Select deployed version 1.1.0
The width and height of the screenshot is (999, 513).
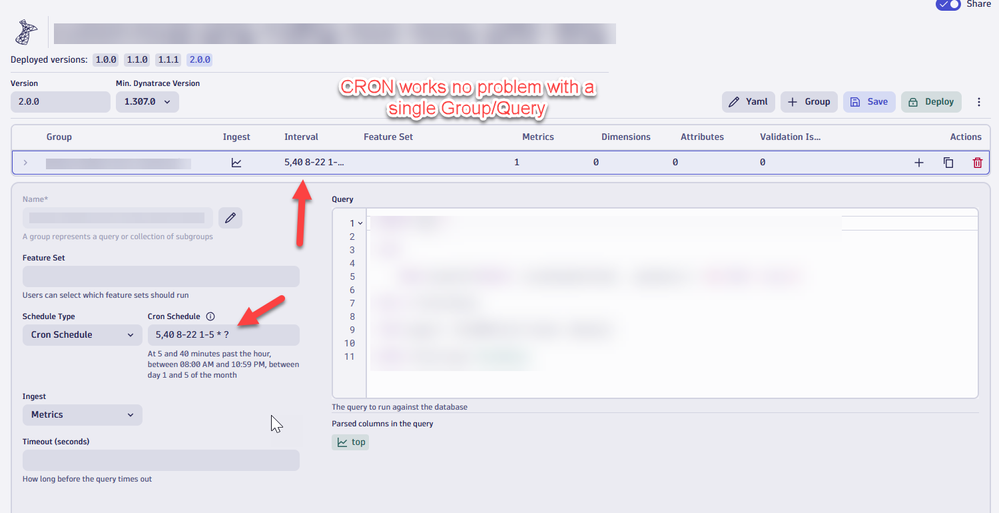click(x=137, y=60)
